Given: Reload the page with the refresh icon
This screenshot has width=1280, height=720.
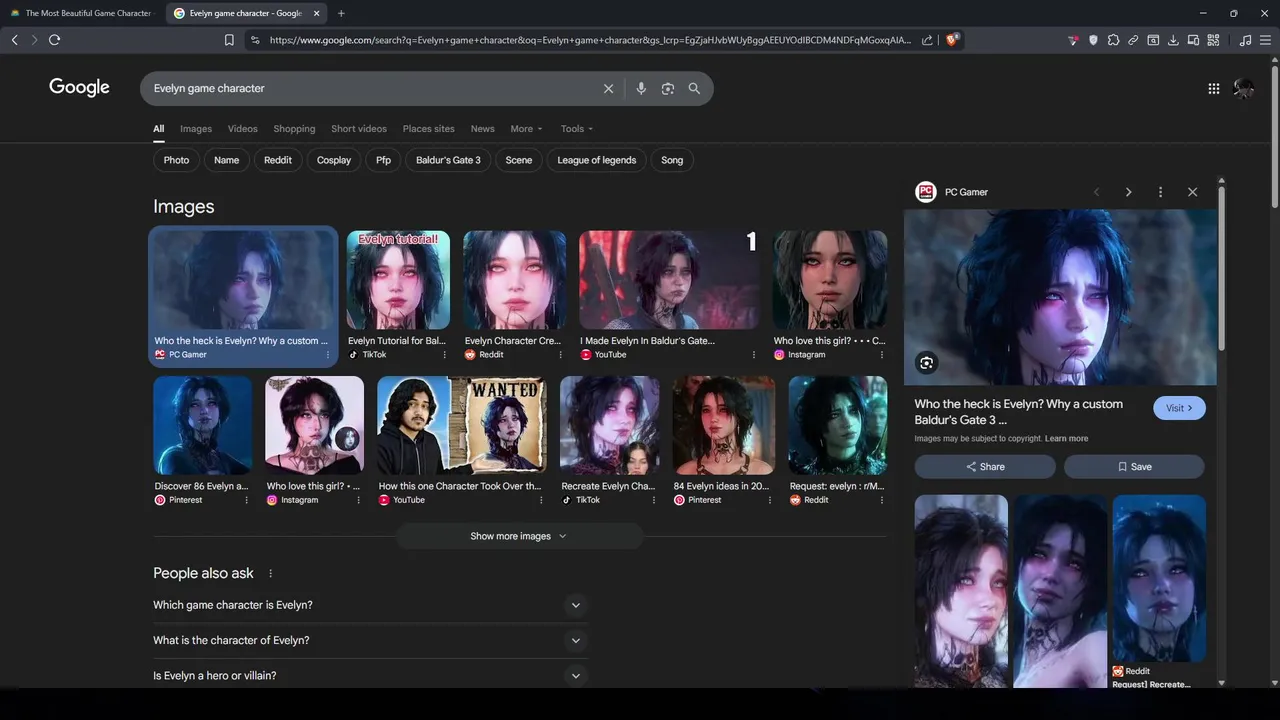Looking at the screenshot, I should 54,40.
